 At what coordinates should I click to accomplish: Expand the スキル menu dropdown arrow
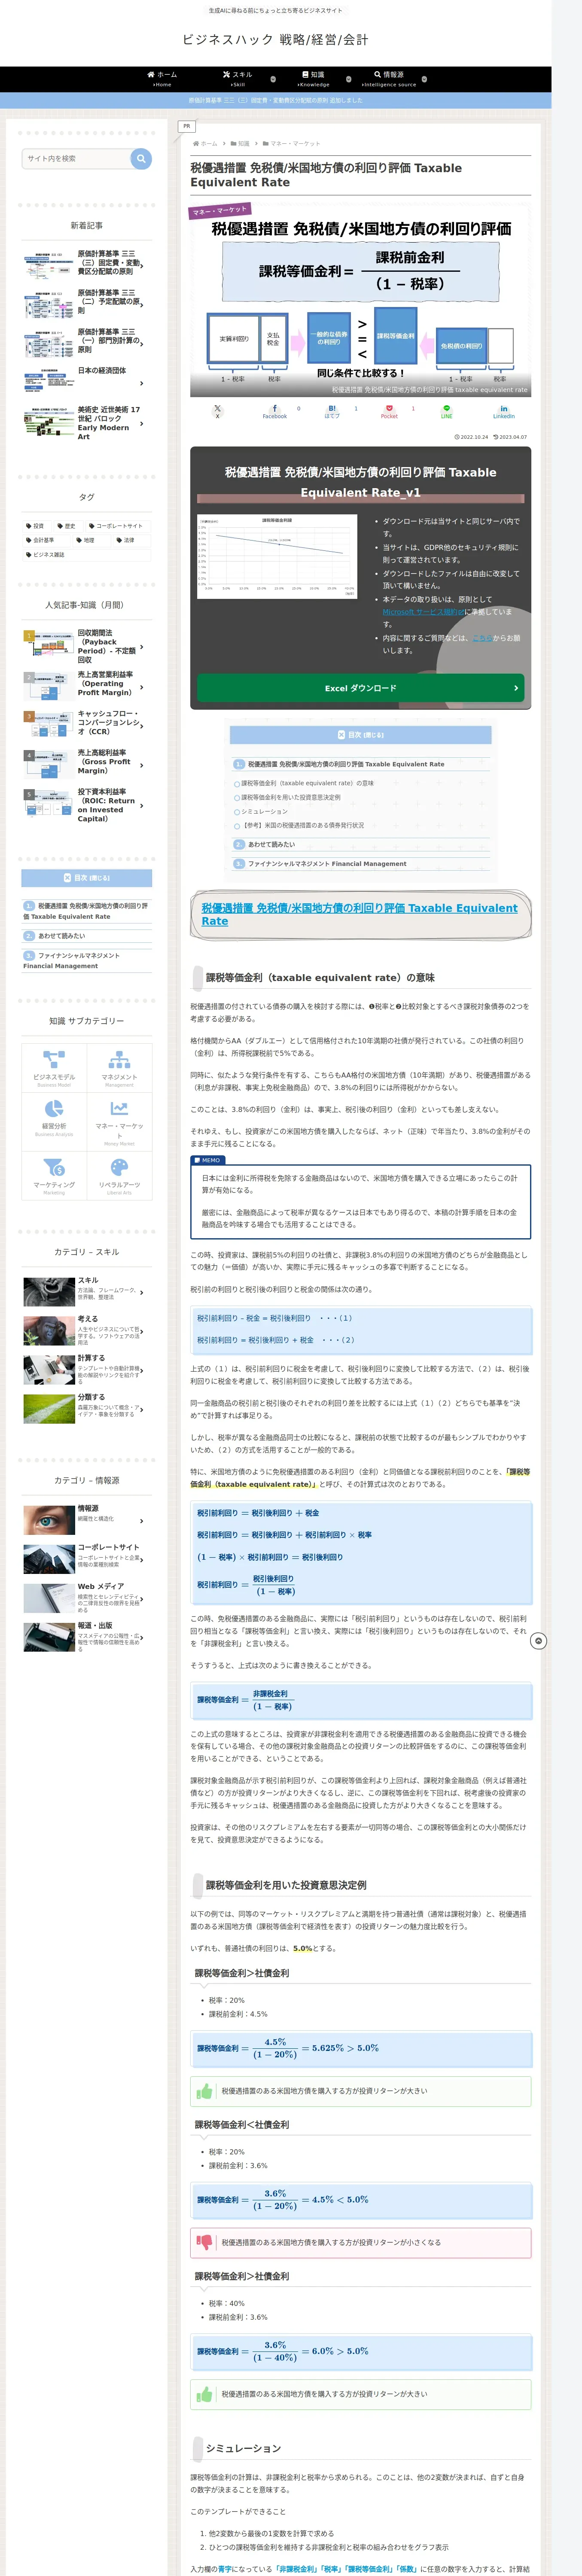coord(273,79)
